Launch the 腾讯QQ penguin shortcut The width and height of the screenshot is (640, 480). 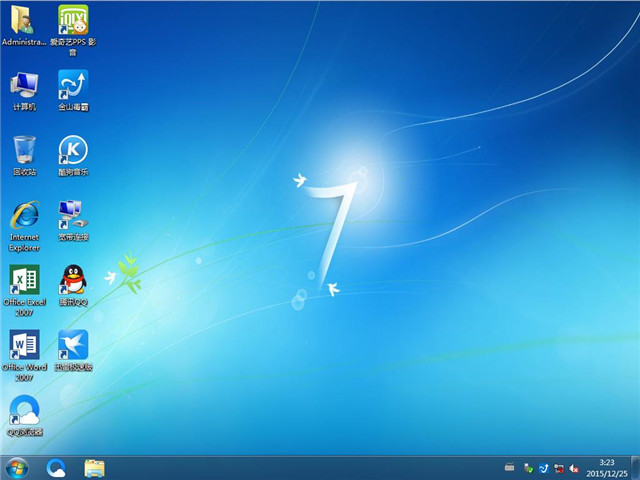(x=73, y=286)
